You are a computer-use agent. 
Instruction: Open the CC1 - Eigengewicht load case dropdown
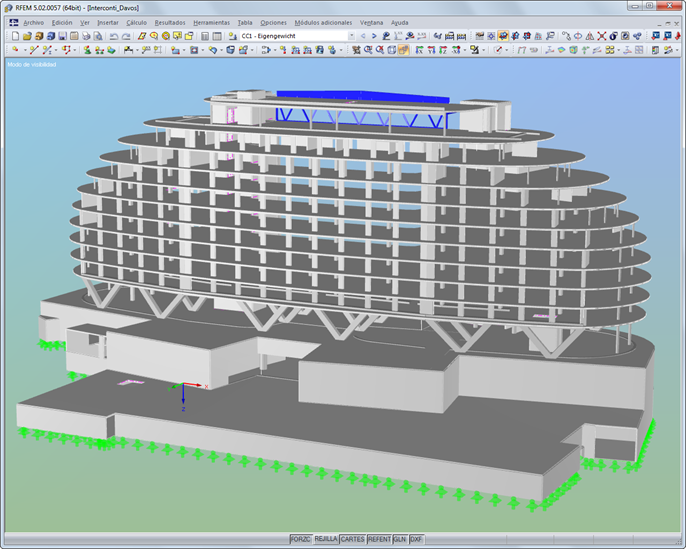click(x=351, y=36)
